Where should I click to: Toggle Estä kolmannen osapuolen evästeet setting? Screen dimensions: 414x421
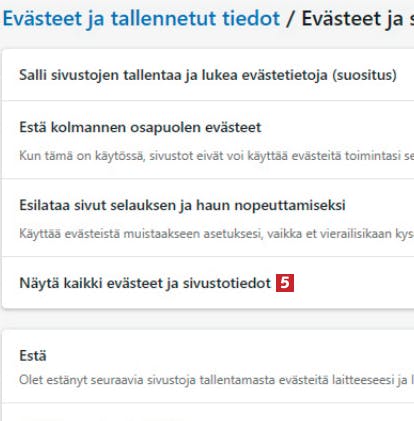[x=208, y=139]
